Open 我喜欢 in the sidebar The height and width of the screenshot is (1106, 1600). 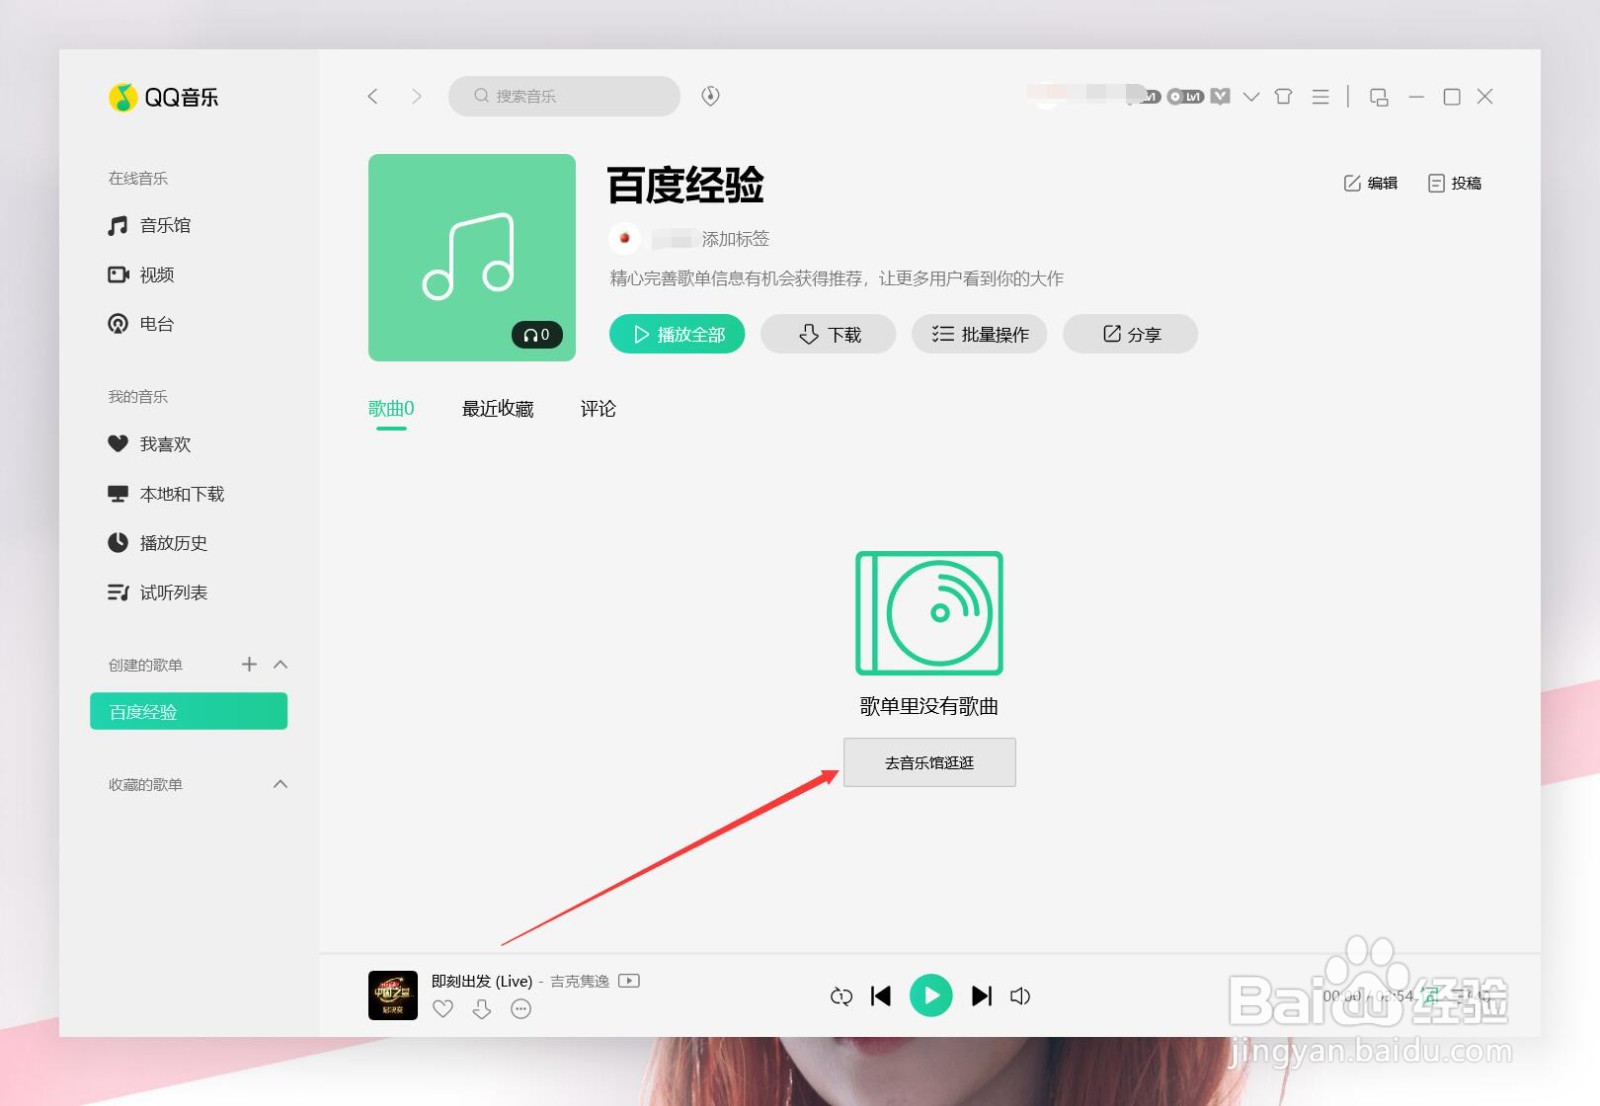coord(149,444)
